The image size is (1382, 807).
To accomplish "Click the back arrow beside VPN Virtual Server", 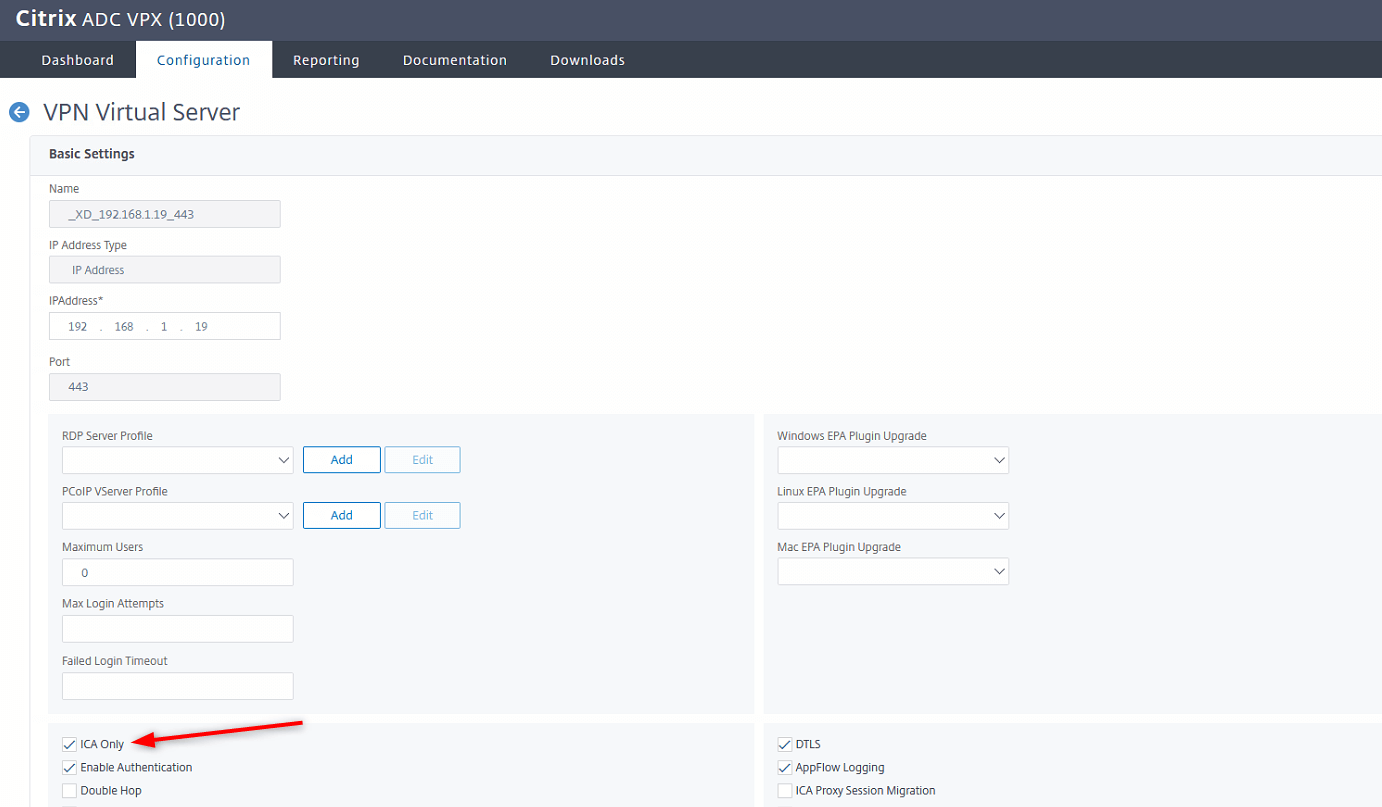I will point(18,112).
